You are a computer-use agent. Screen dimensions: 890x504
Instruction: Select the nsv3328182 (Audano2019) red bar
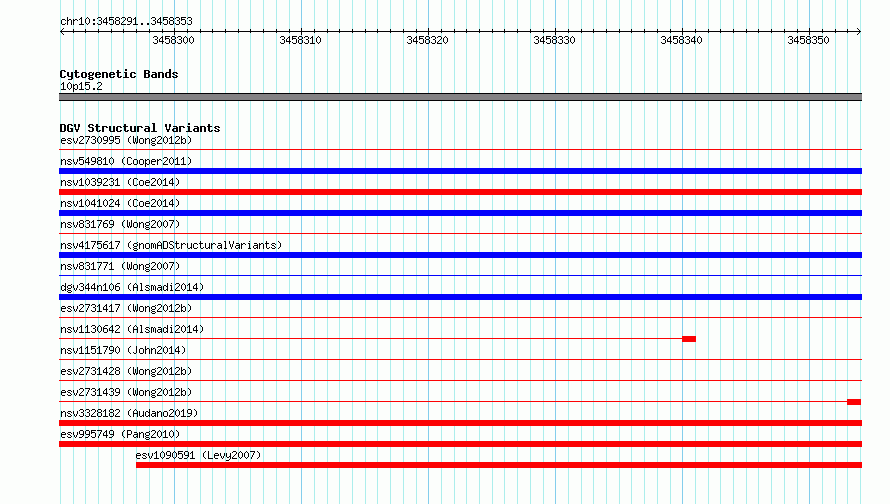460,423
